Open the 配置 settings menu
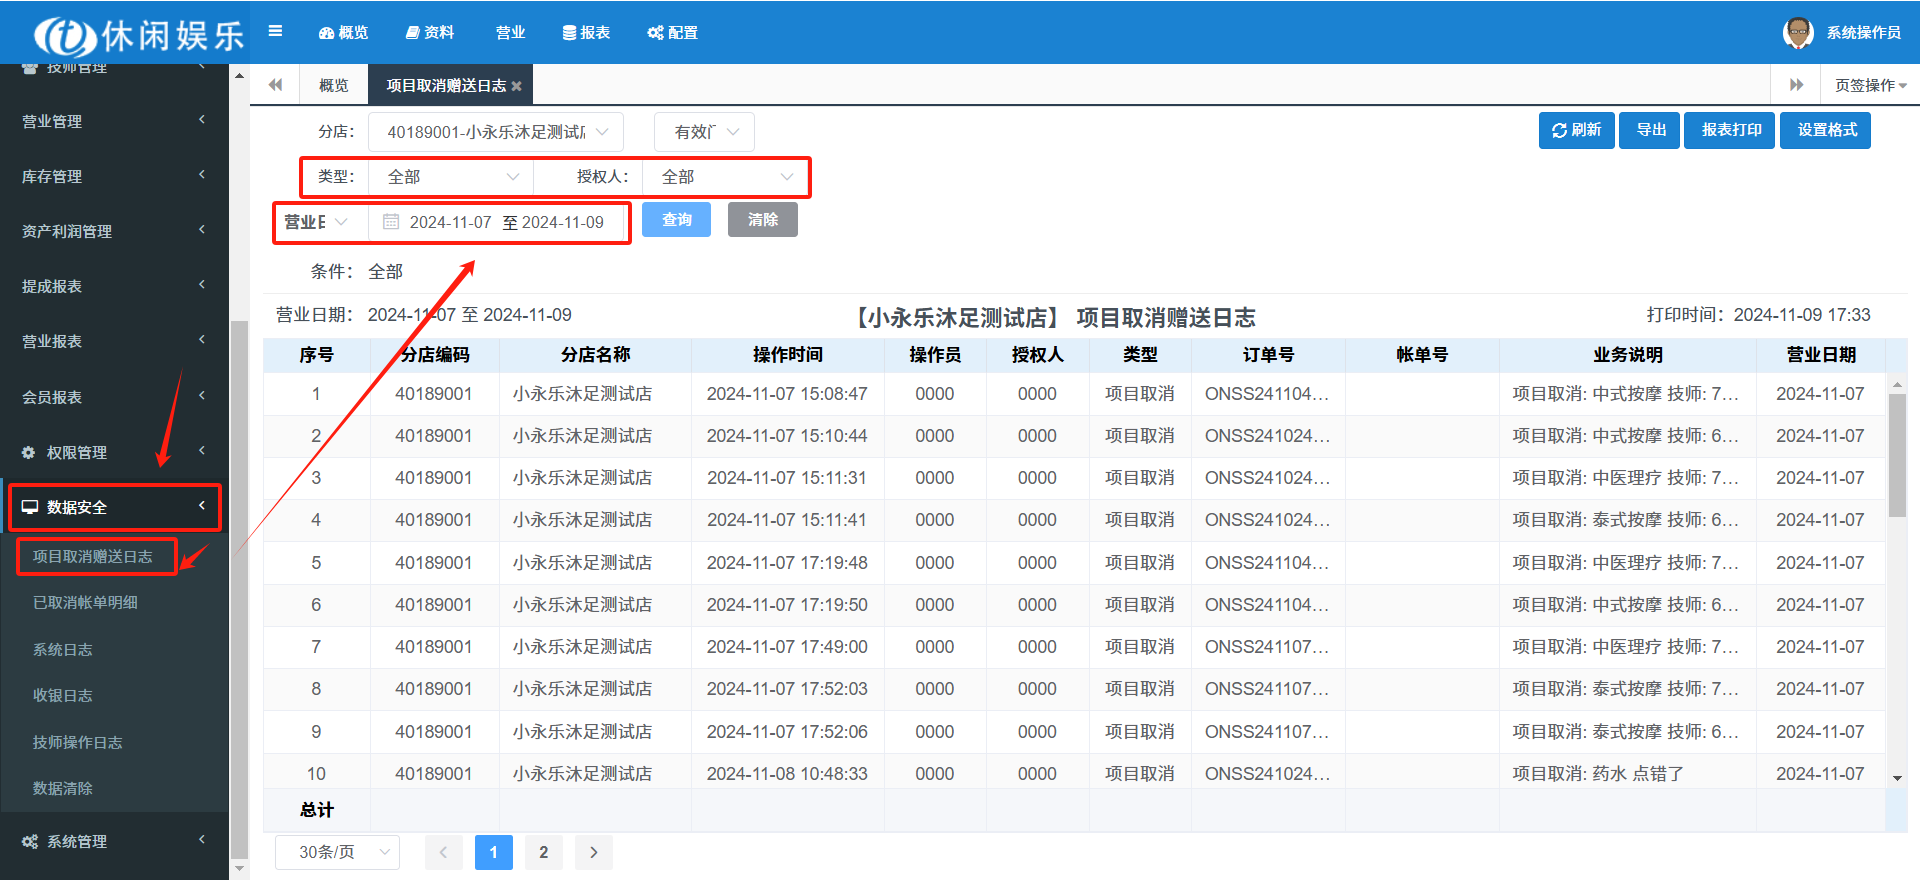Viewport: 1920px width, 880px height. [x=672, y=32]
